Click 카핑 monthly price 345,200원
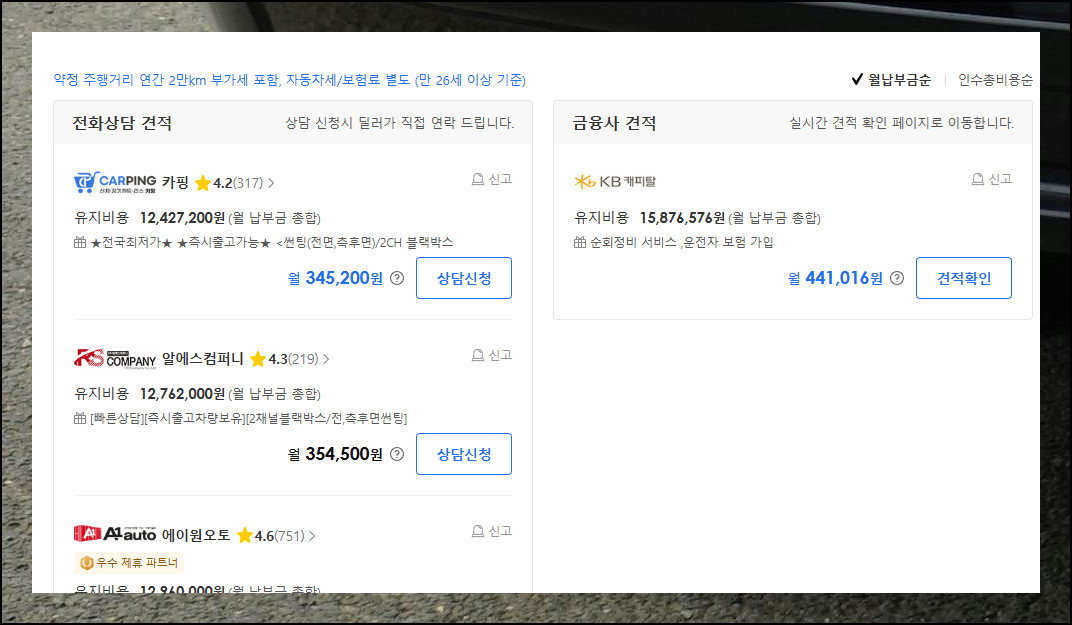 335,278
